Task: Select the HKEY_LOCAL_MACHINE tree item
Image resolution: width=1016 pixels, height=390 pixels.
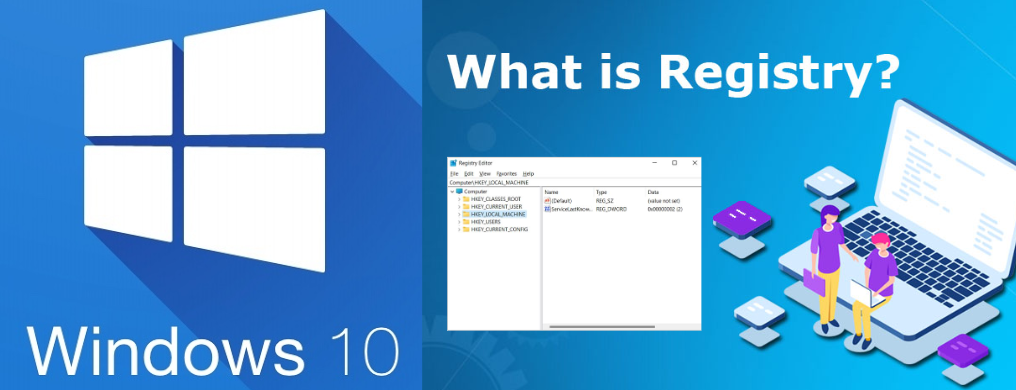Action: pyautogui.click(x=494, y=214)
